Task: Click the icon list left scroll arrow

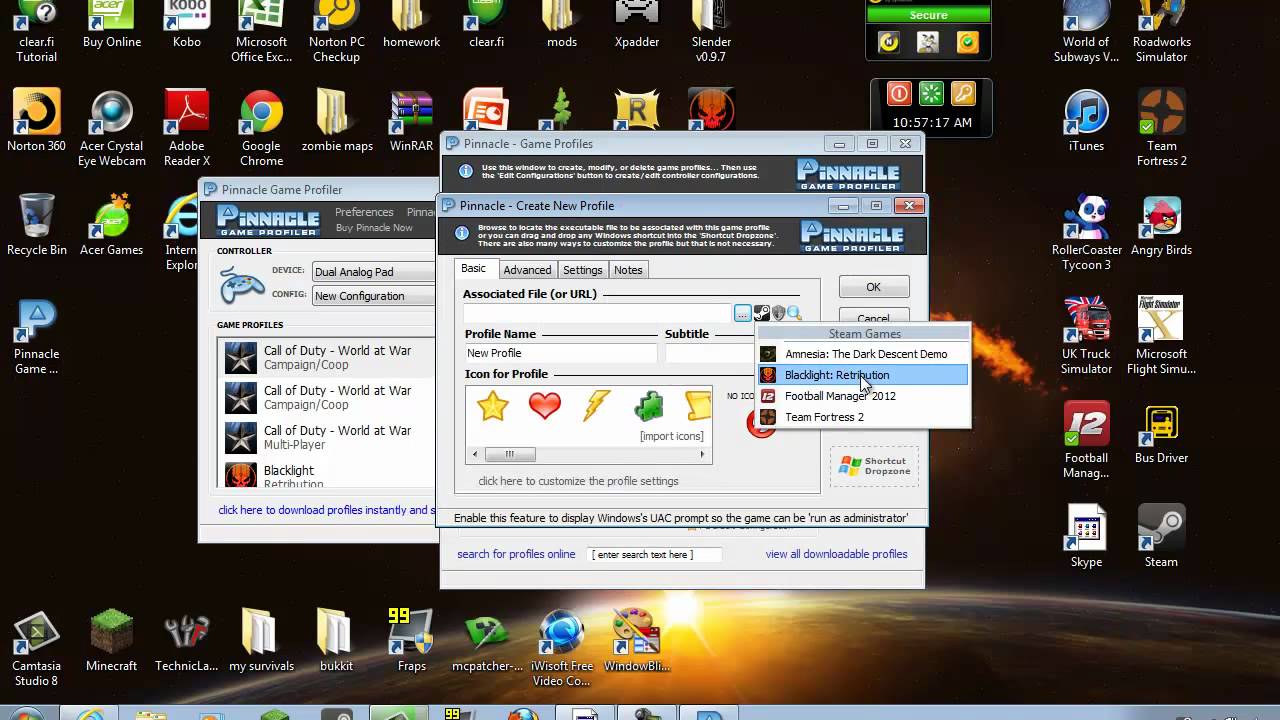Action: (x=474, y=454)
